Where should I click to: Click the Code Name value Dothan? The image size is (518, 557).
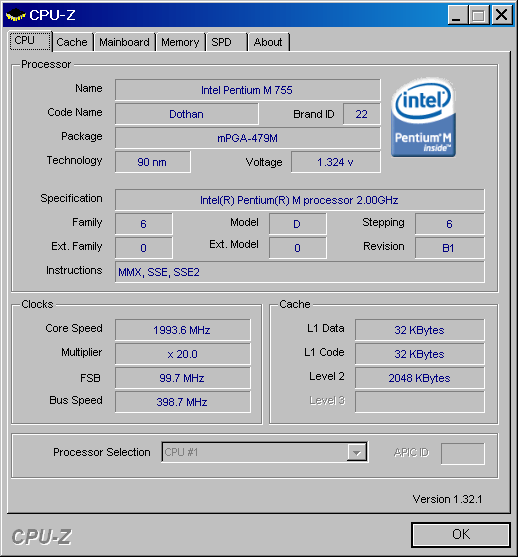pos(187,114)
